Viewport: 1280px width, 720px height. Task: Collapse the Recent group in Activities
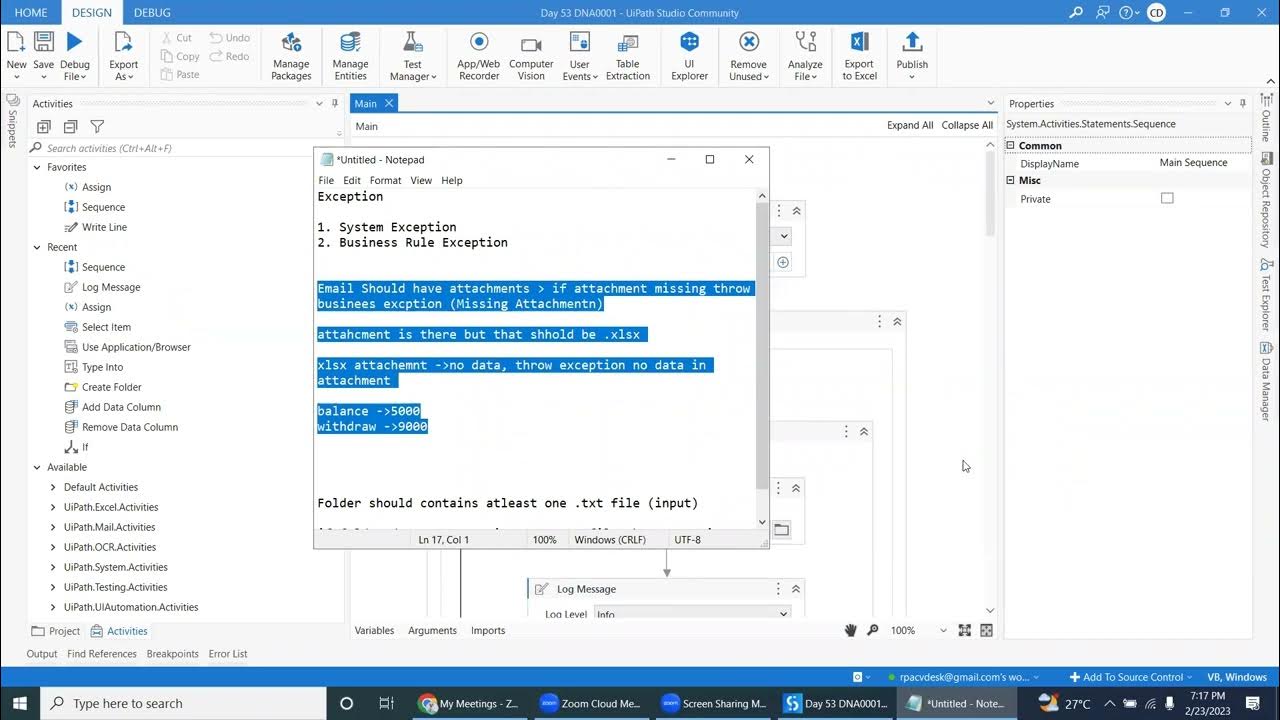(x=37, y=247)
